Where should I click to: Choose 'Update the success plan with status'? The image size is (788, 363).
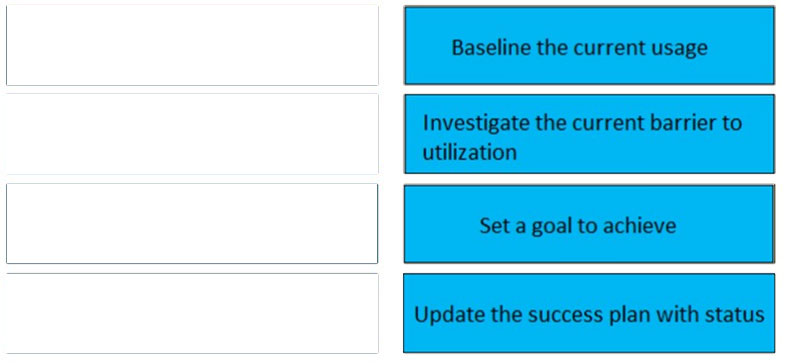589,313
